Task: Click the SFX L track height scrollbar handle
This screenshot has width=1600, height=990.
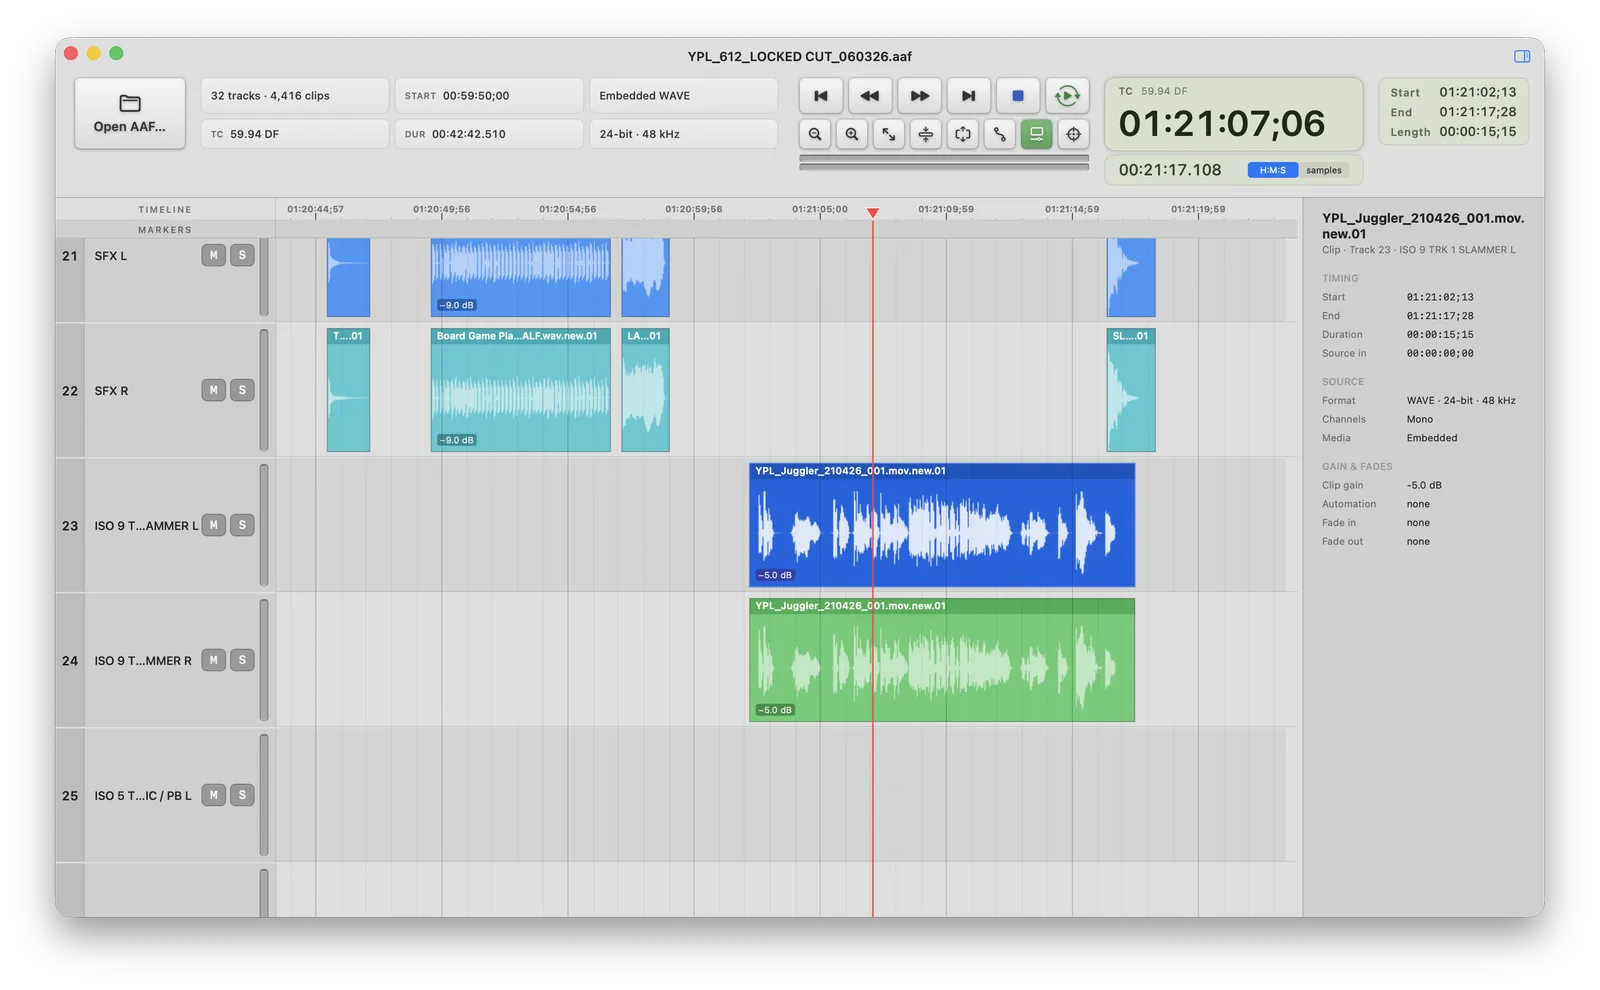Action: pos(264,277)
